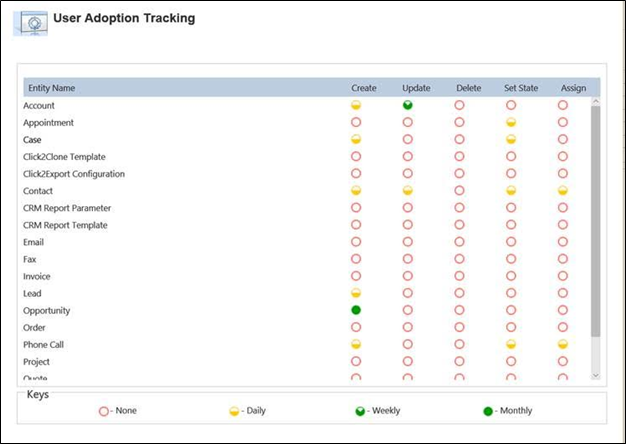Toggle Opportunity's Set State circle
The image size is (626, 444).
511,310
